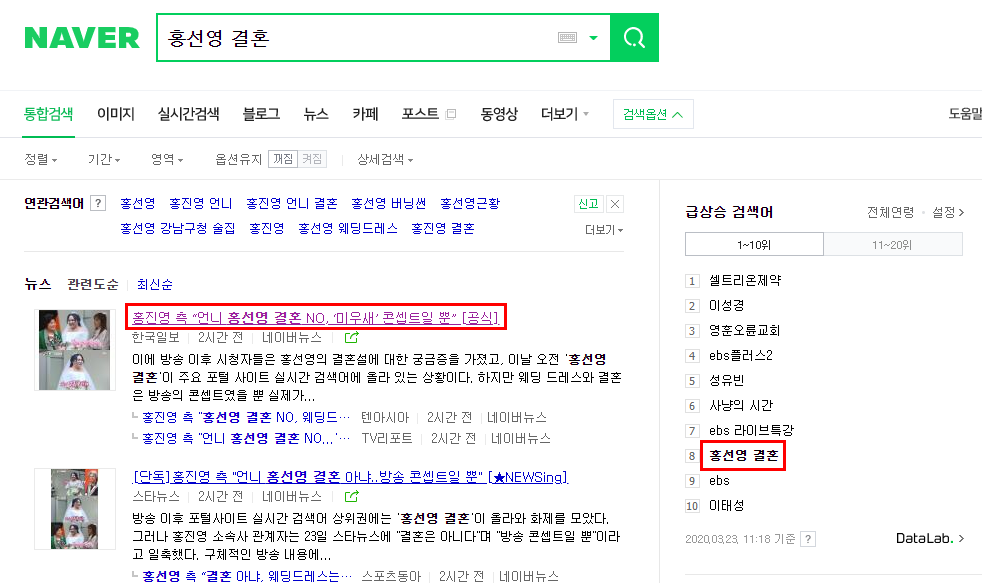Click the green search magnifier button
The image size is (982, 583).
coord(634,38)
